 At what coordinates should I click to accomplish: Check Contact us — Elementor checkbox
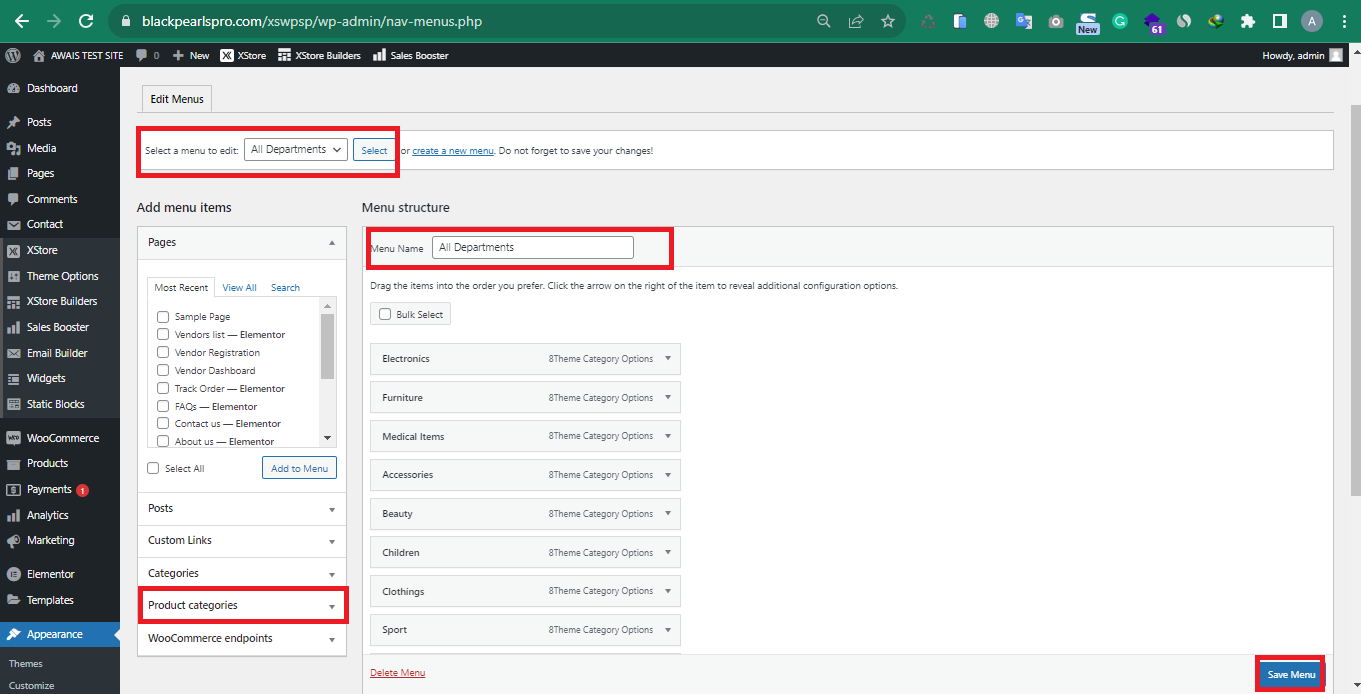tap(163, 423)
